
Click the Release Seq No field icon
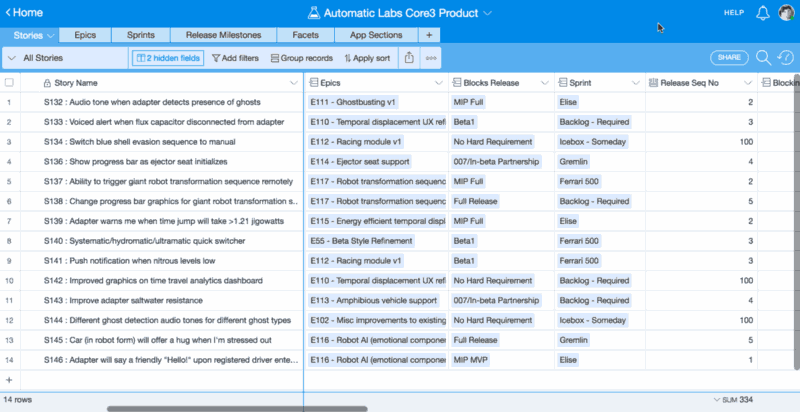[x=653, y=83]
